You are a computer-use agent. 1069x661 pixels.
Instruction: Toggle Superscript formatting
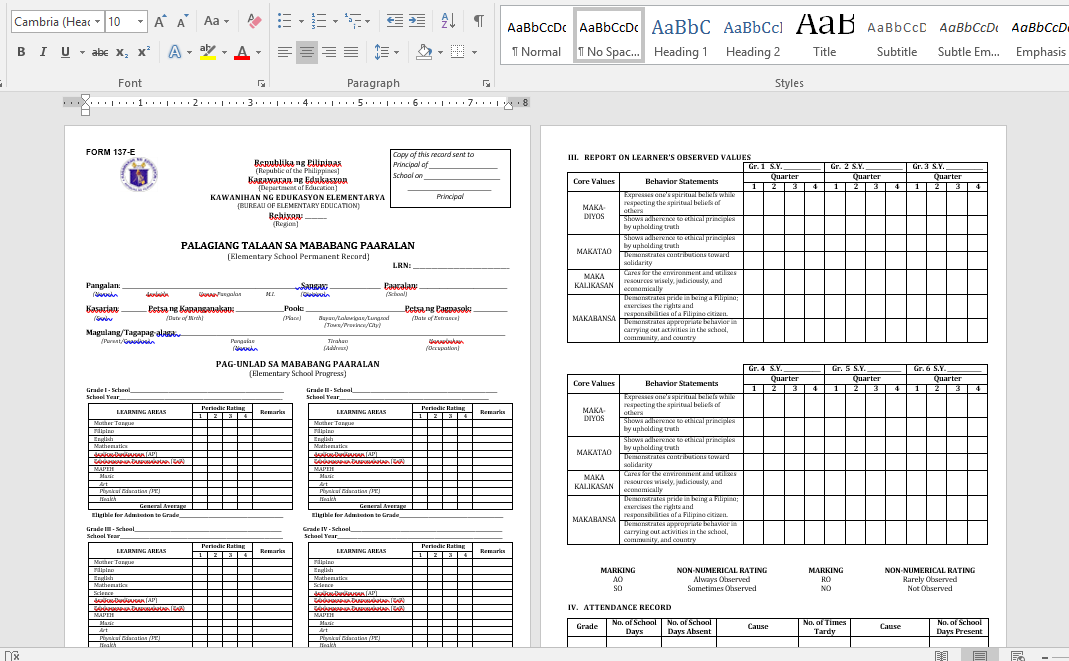(x=144, y=52)
